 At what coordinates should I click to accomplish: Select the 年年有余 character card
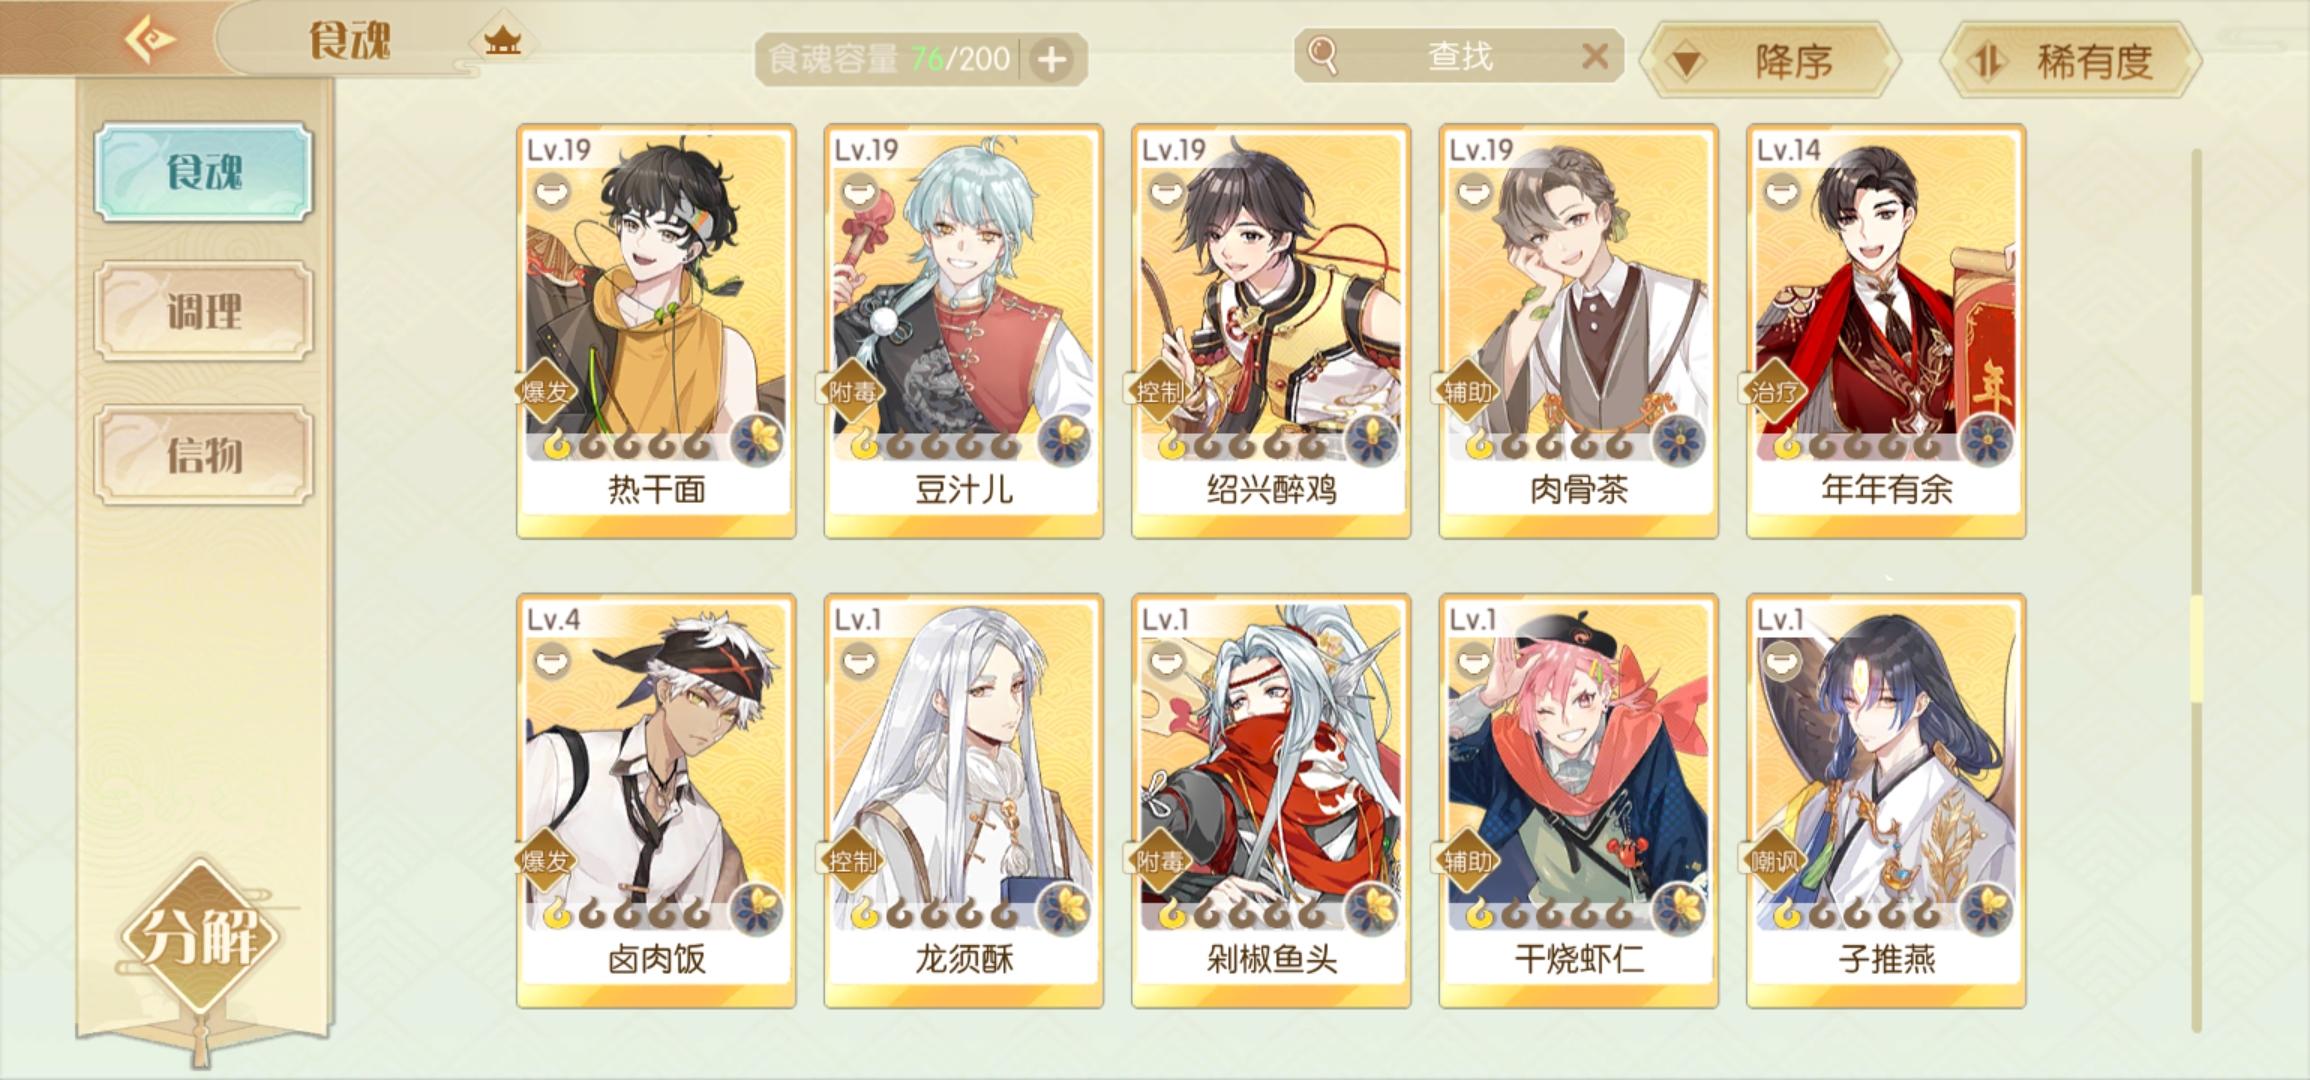tap(1886, 332)
